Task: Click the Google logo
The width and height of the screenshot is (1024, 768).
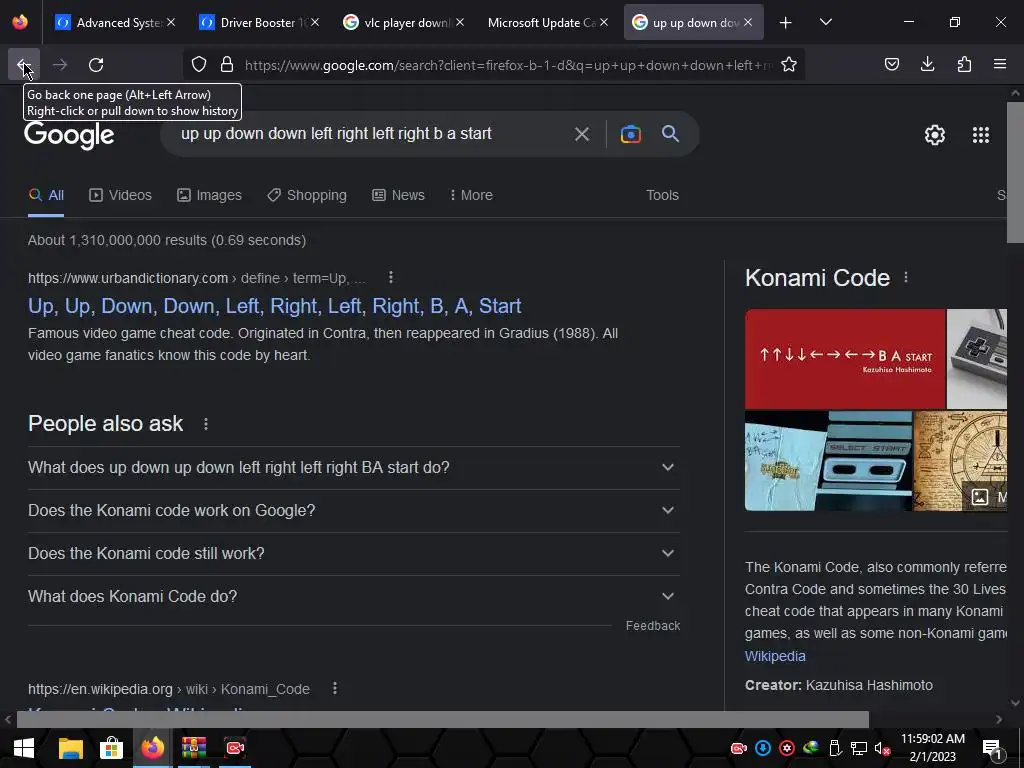Action: pos(69,135)
